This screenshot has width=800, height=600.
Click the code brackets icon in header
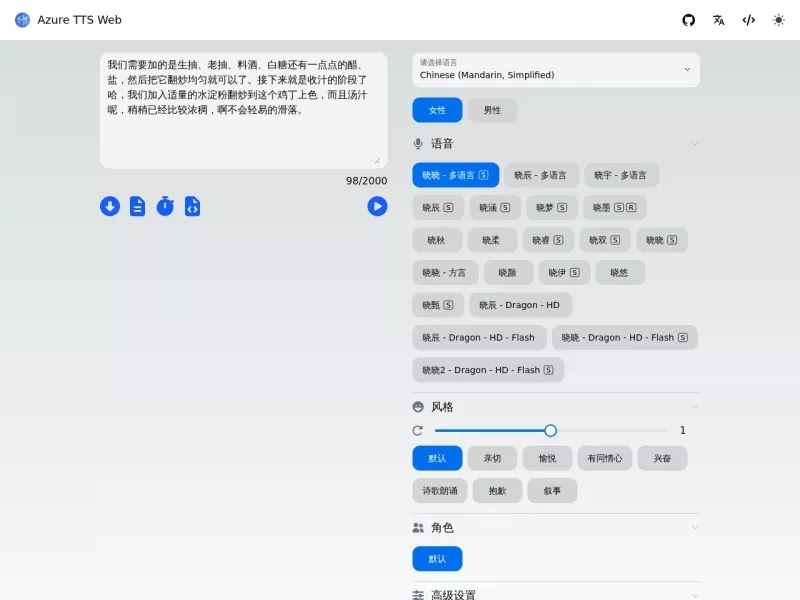click(x=748, y=20)
